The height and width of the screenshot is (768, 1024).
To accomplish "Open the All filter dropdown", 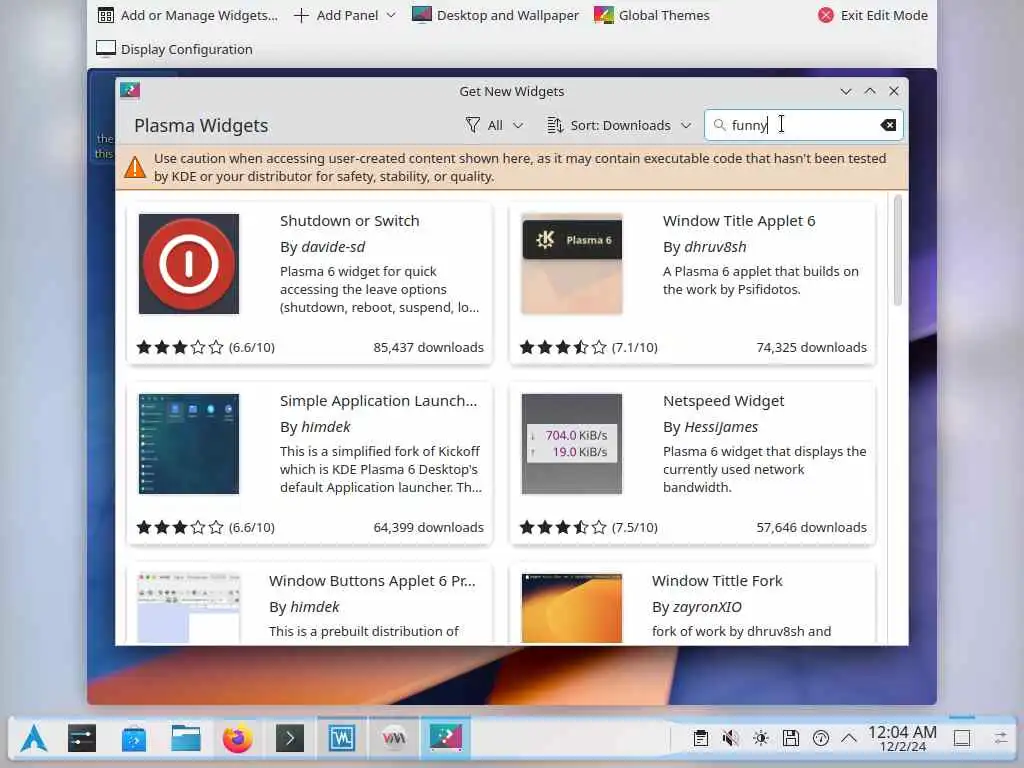I will 494,125.
